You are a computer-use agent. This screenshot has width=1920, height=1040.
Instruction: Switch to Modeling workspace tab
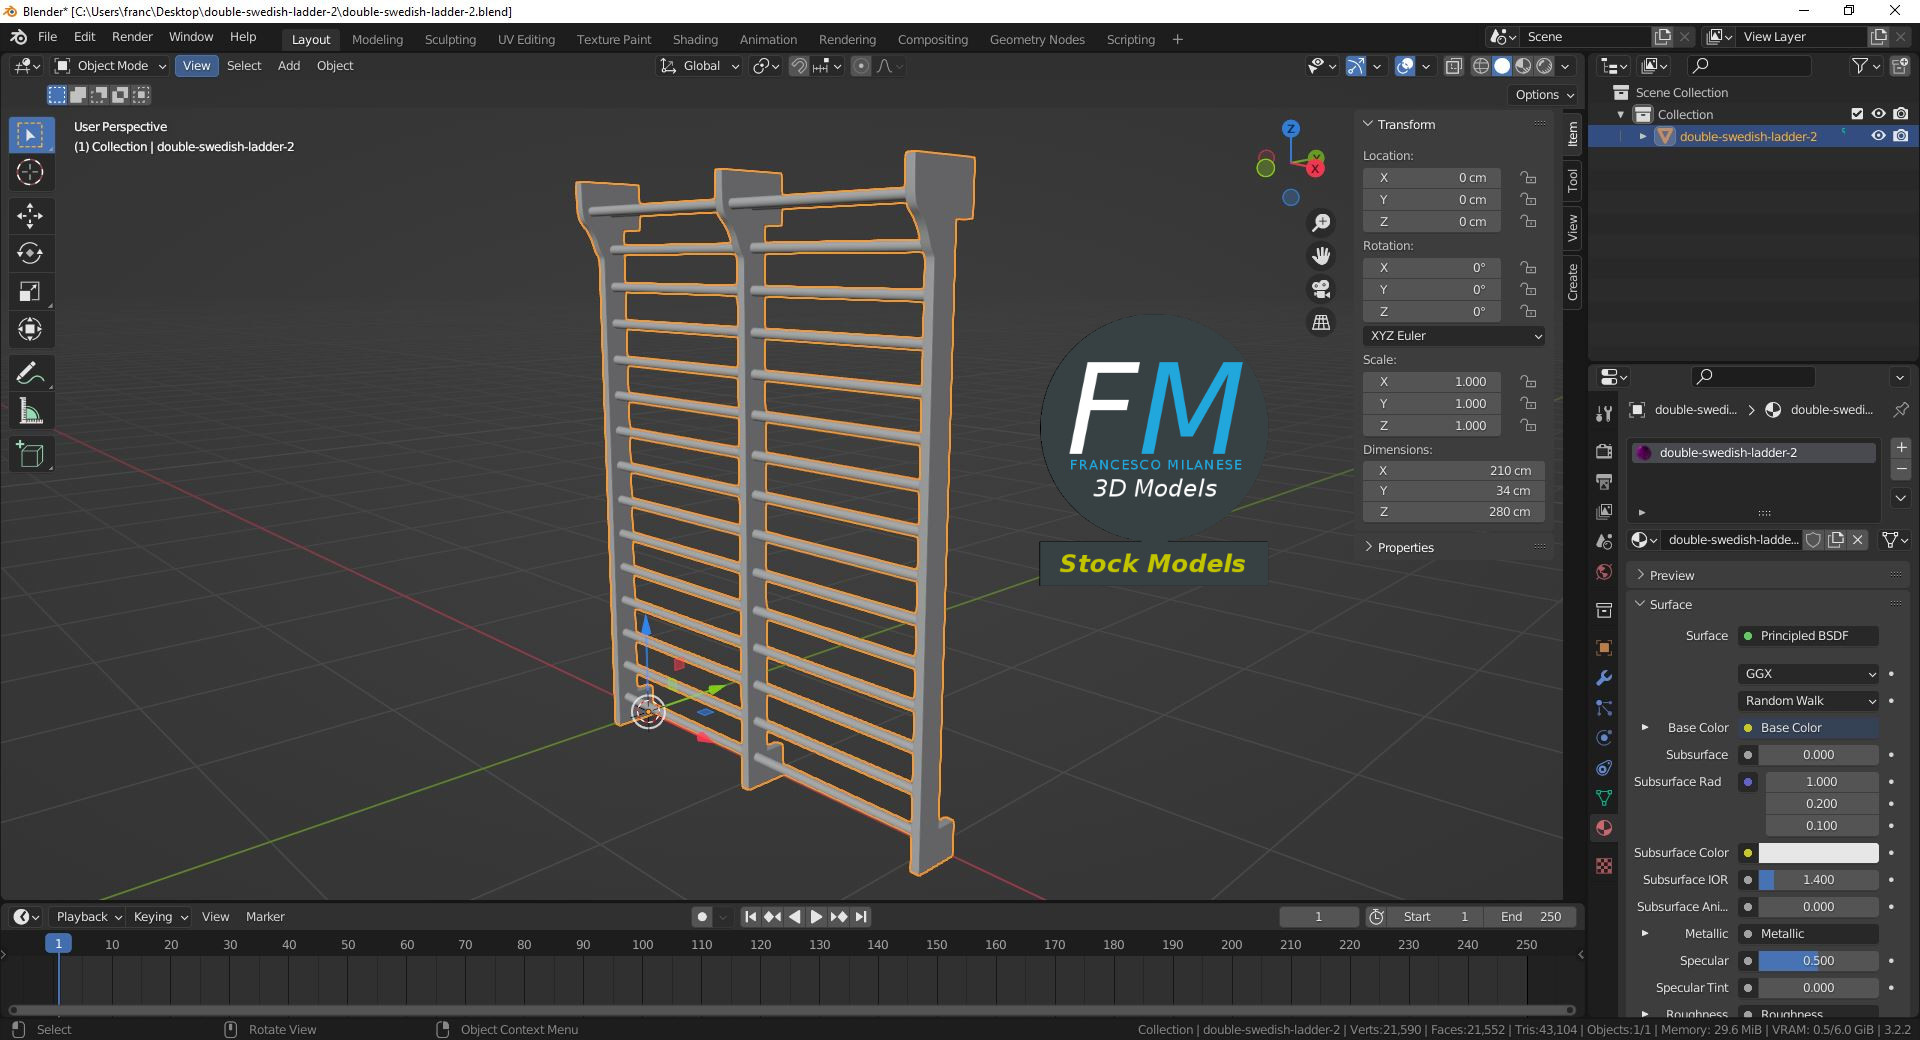pyautogui.click(x=377, y=40)
